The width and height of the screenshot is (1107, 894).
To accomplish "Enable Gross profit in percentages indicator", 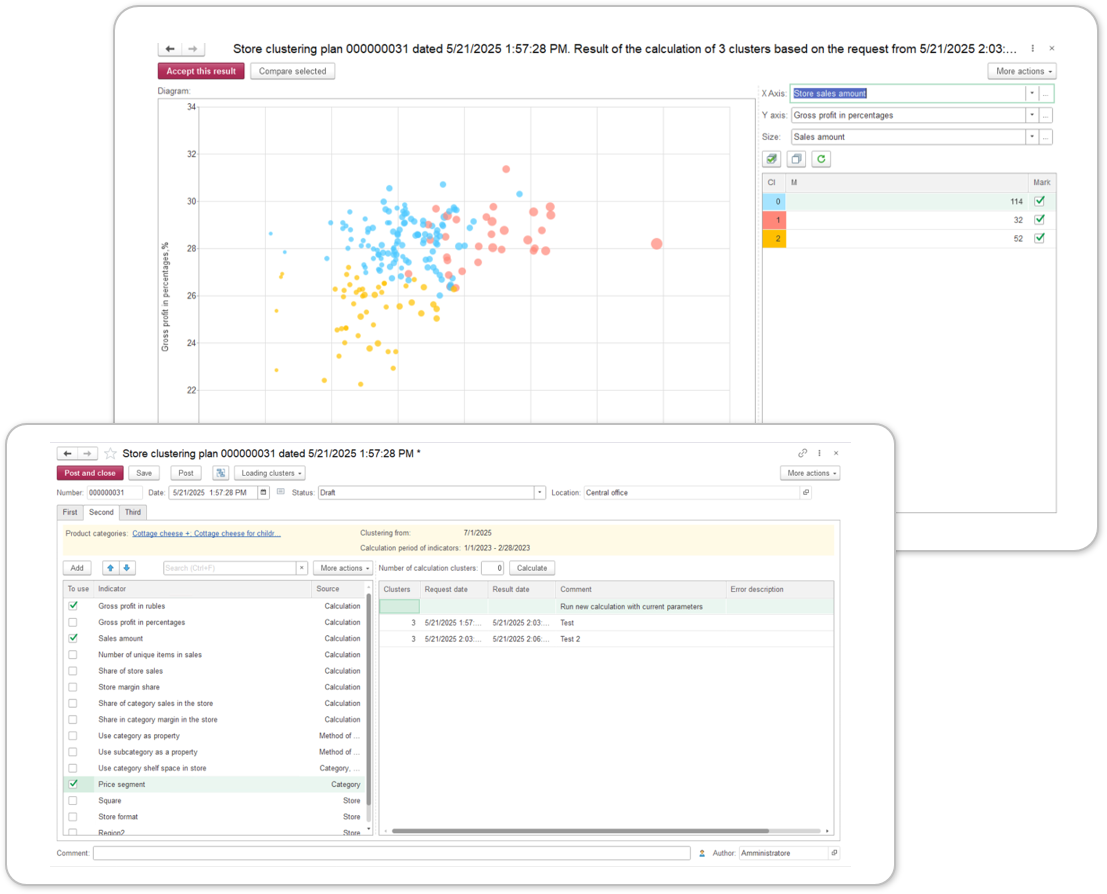I will pos(73,622).
